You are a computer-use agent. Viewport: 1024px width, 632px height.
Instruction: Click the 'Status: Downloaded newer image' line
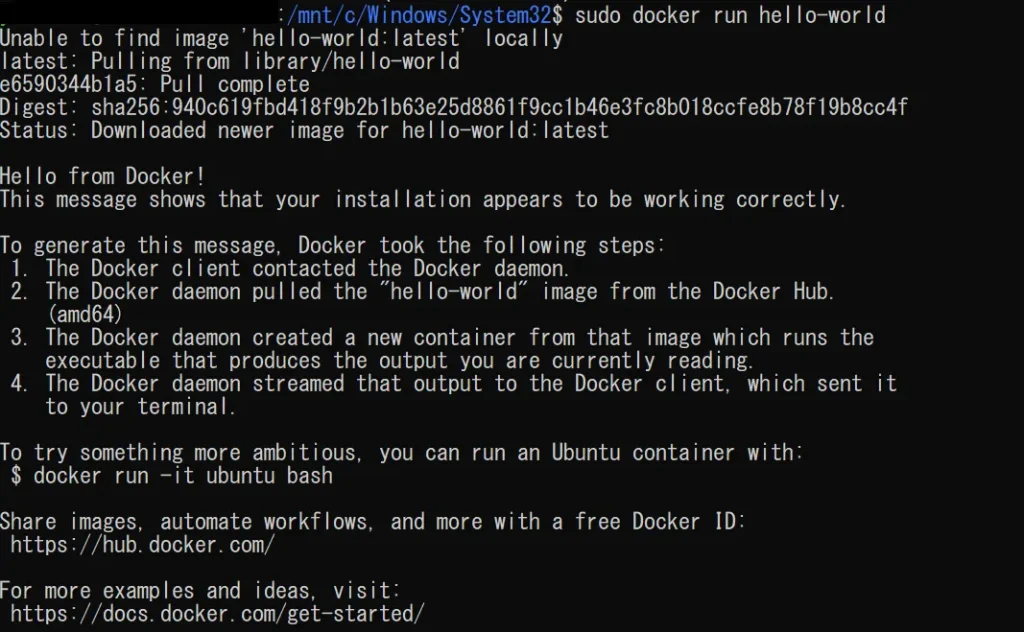(304, 130)
